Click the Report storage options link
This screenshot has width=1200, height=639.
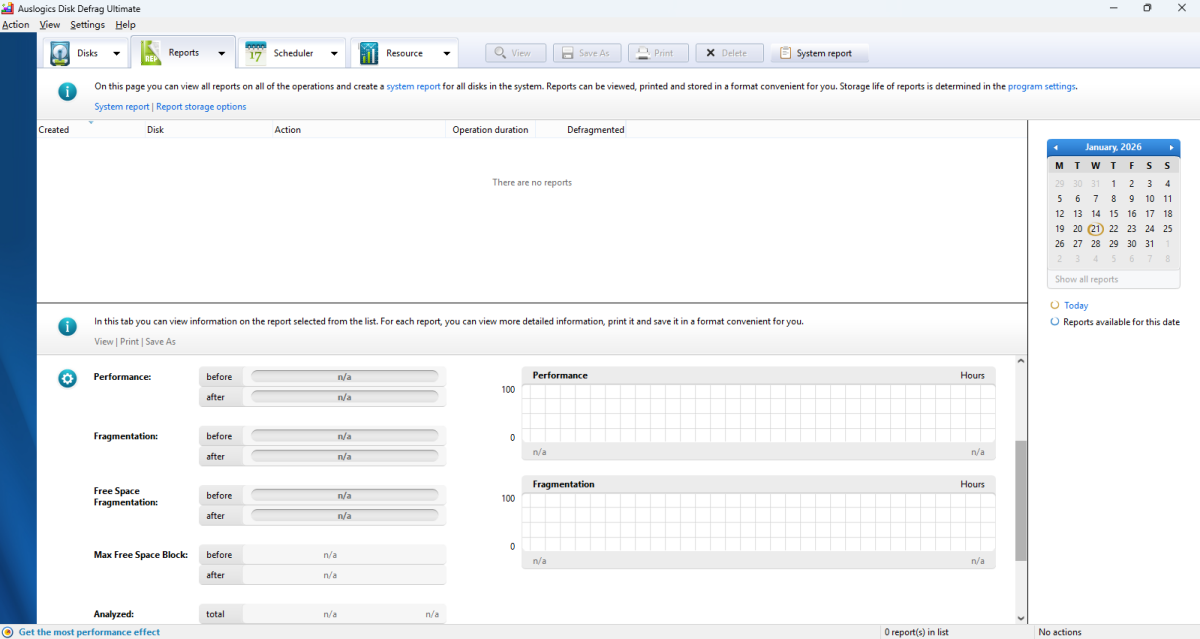point(201,106)
